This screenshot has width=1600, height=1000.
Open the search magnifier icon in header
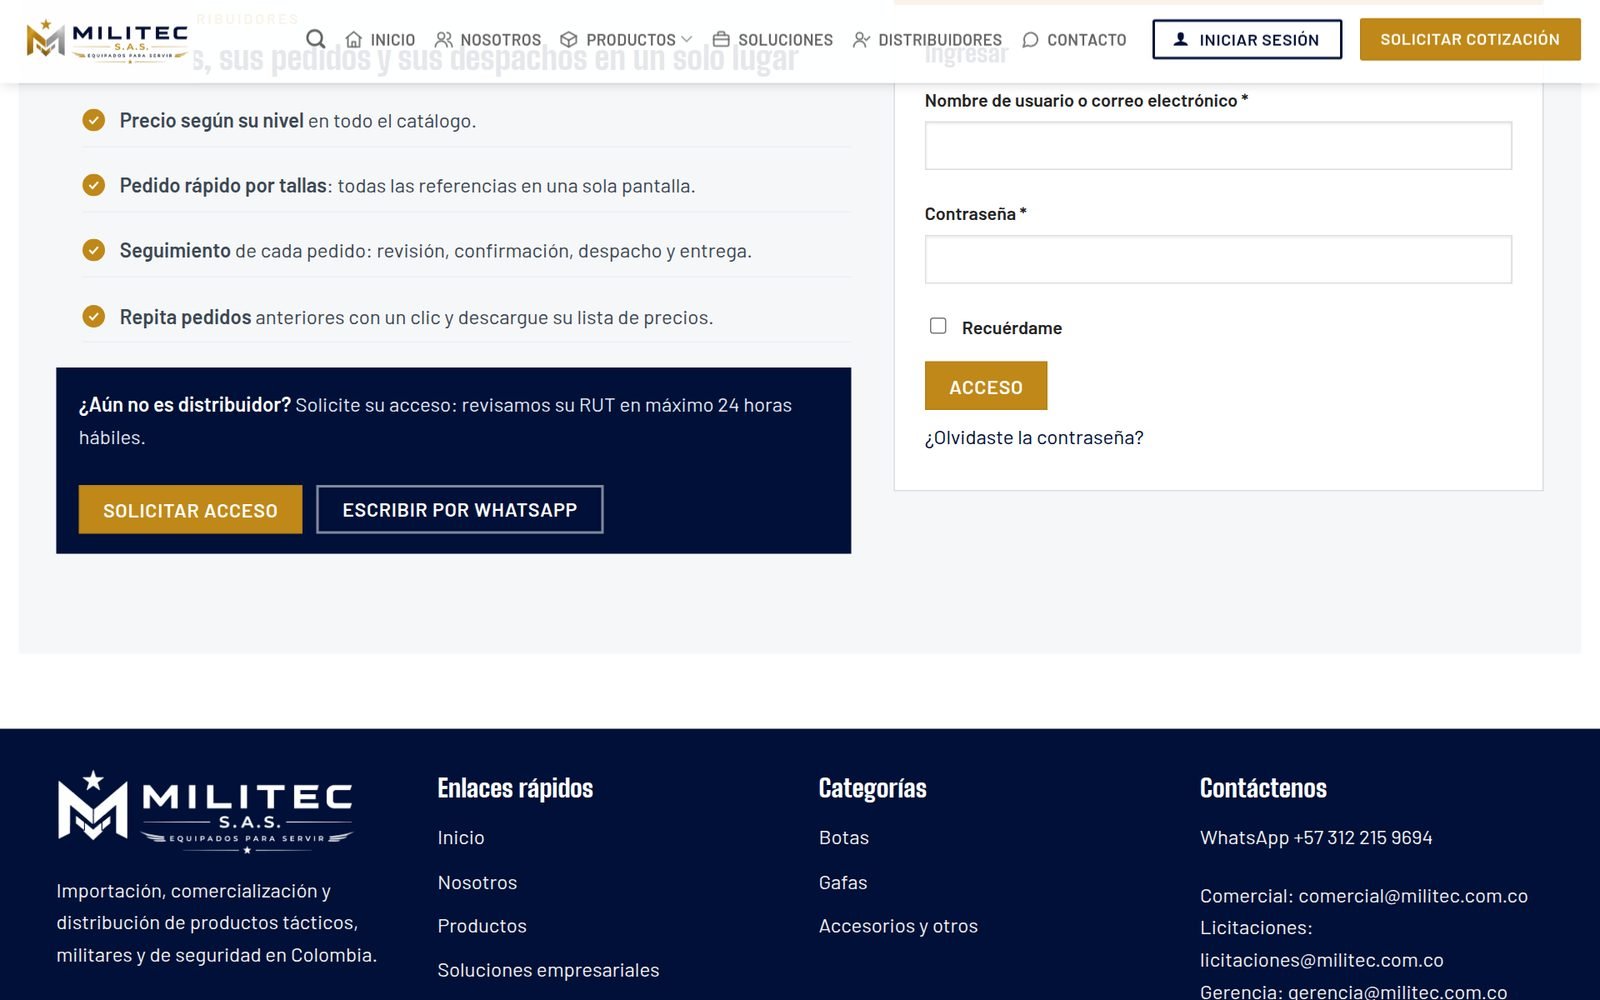click(x=315, y=39)
